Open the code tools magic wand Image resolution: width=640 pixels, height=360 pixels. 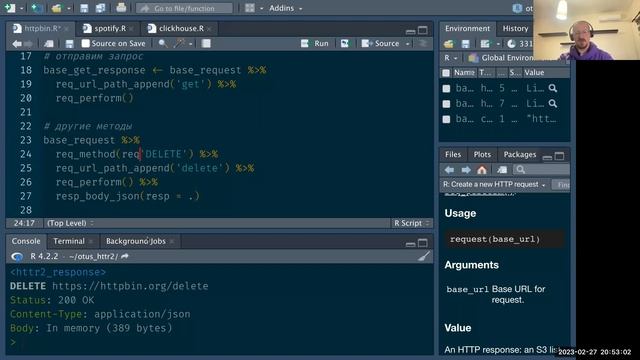[179, 43]
